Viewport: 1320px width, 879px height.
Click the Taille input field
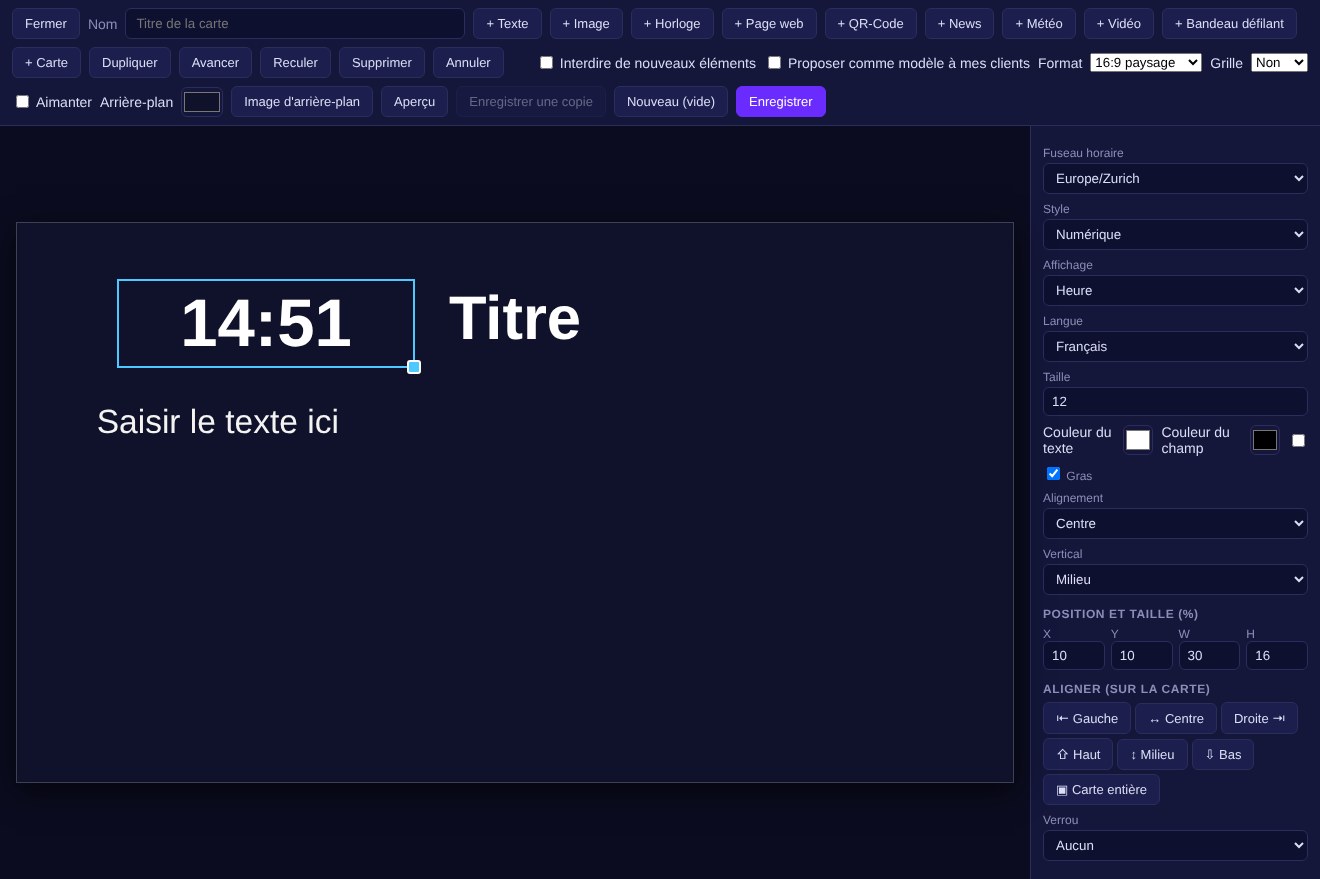[1175, 401]
